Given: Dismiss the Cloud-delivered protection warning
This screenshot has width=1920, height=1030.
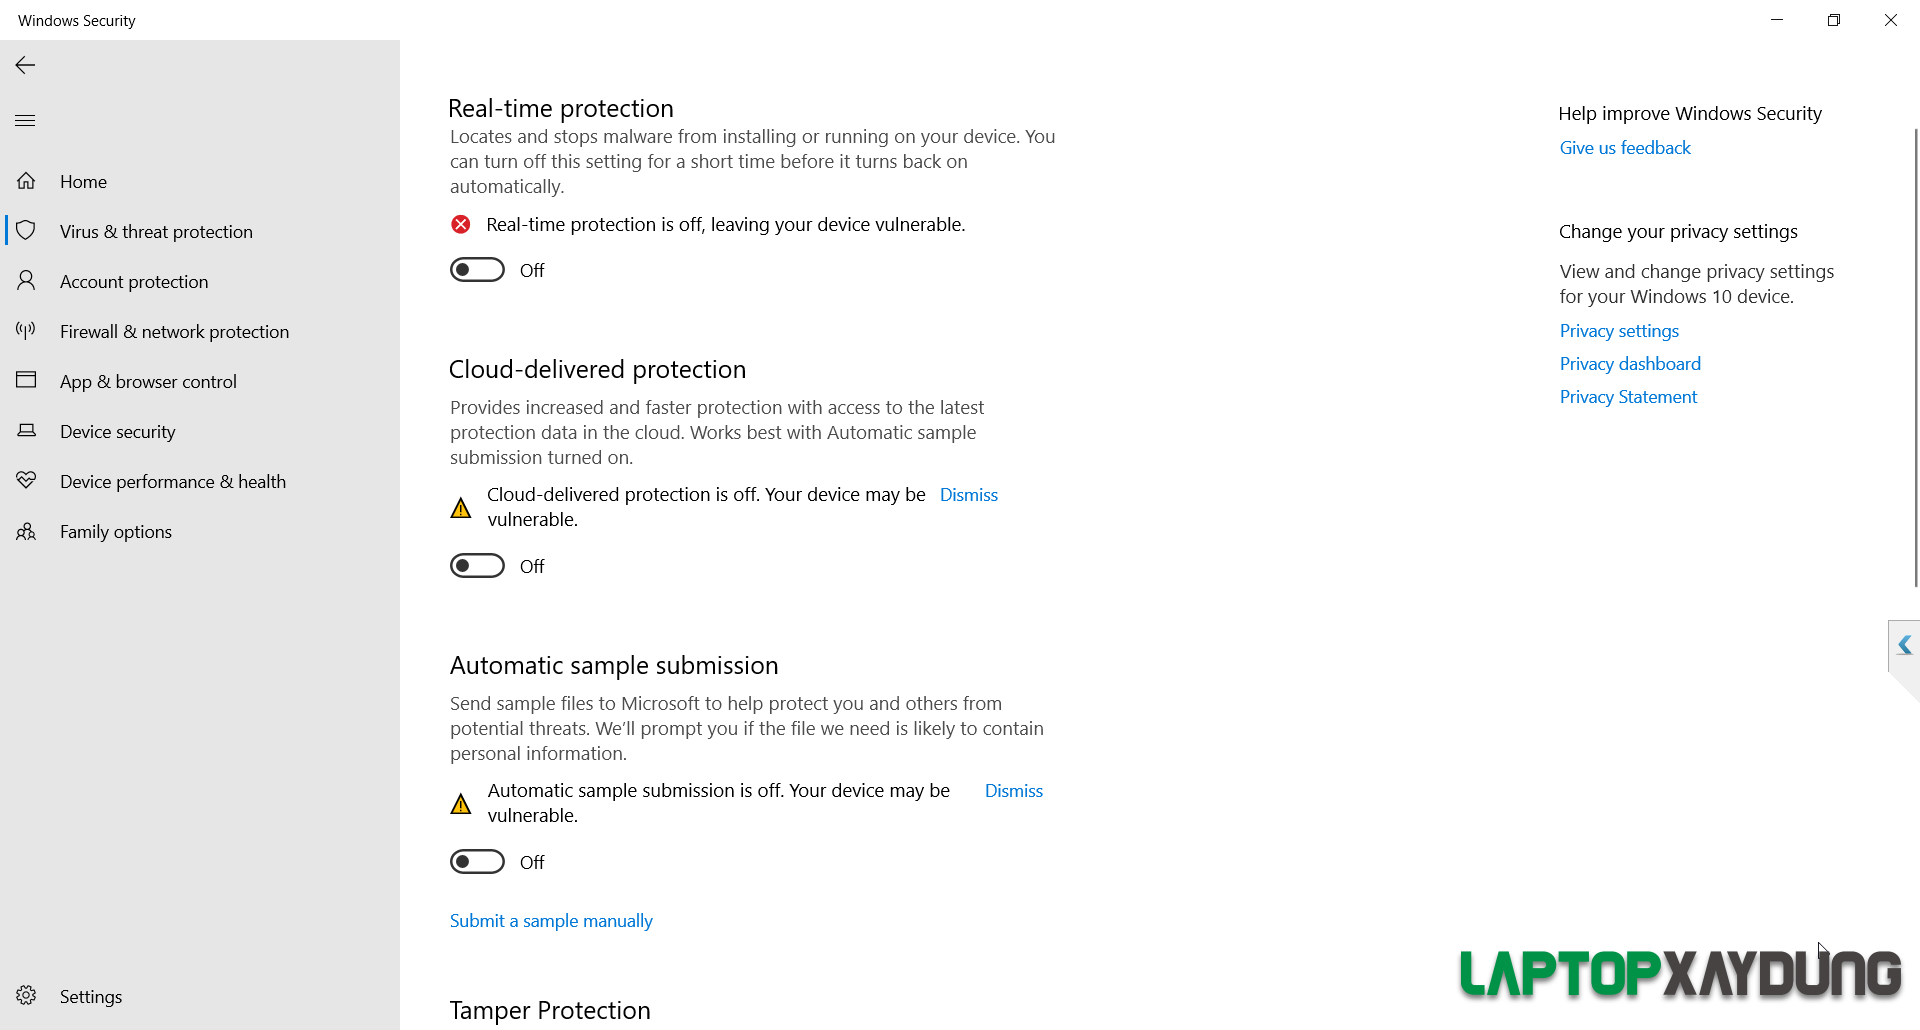Looking at the screenshot, I should pos(967,494).
